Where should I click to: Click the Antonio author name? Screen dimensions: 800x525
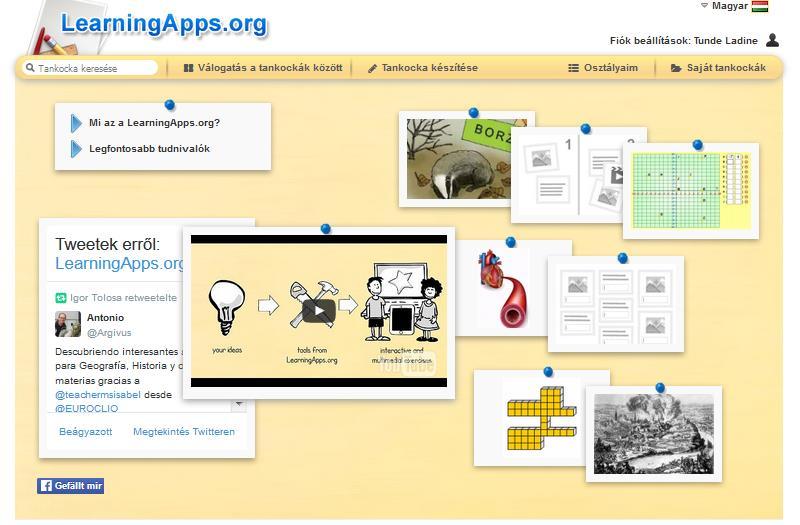point(106,317)
